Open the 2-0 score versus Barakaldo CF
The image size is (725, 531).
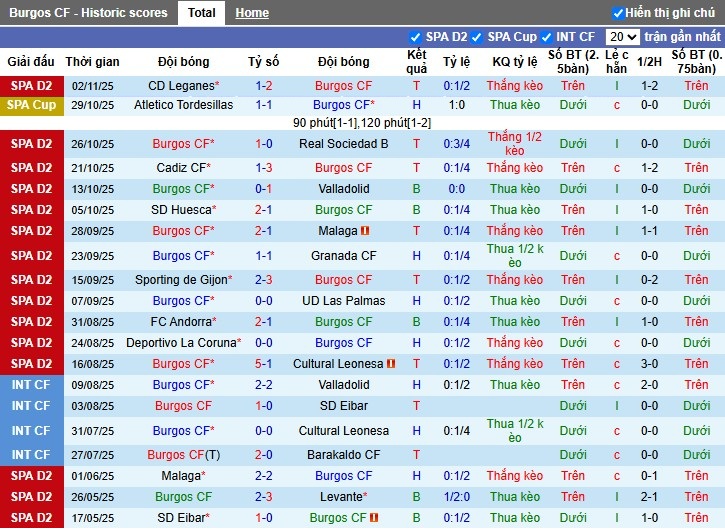pos(264,455)
